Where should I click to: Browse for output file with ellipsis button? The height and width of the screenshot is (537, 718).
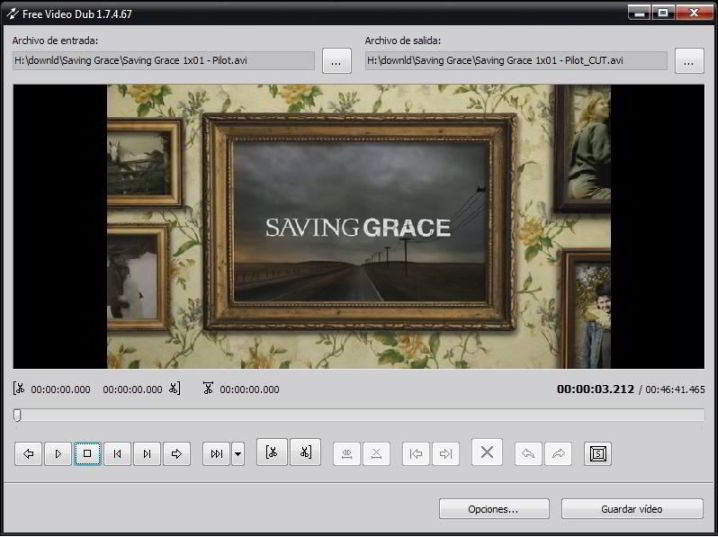[689, 61]
